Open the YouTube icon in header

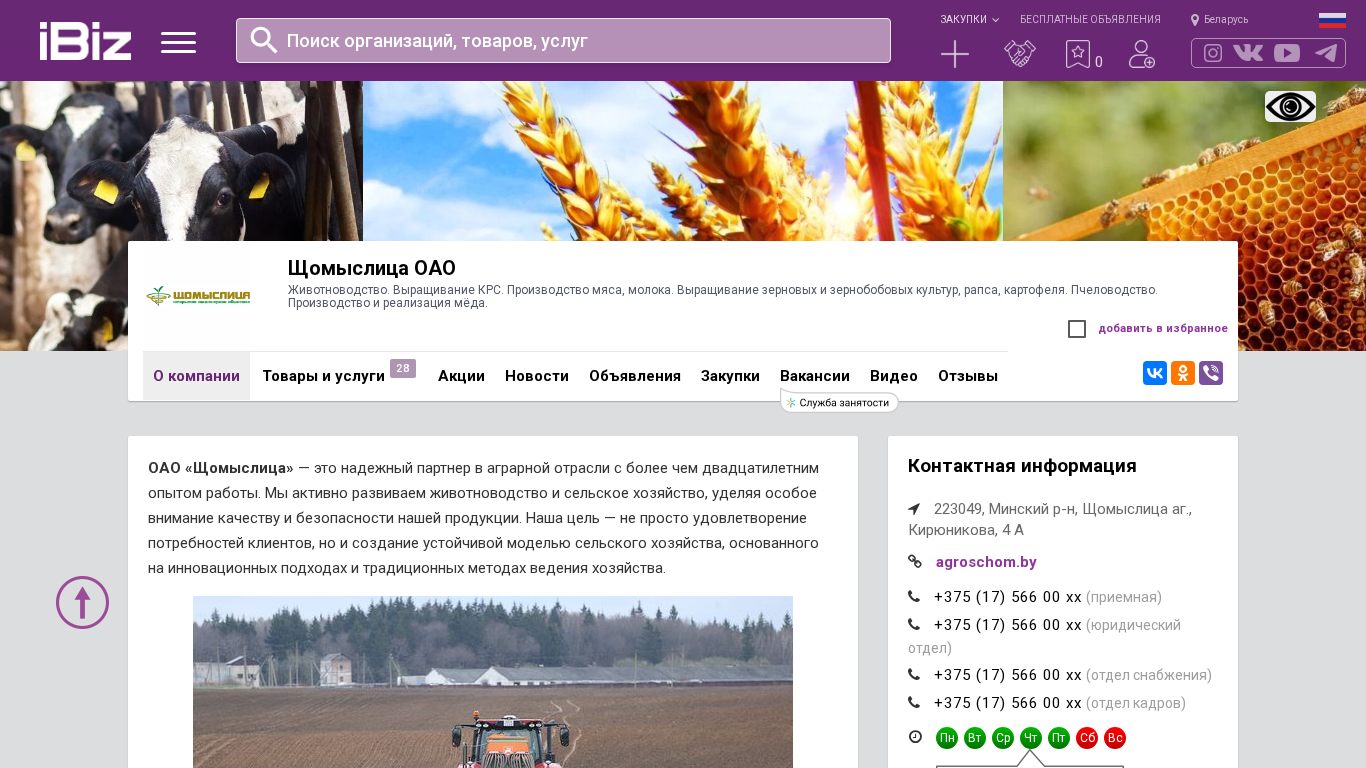point(1287,53)
